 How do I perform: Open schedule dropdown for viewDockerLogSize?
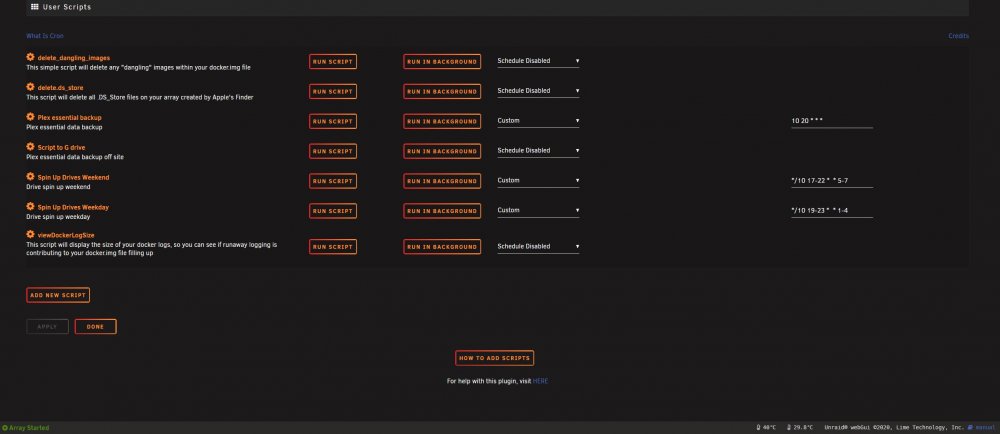(x=538, y=246)
